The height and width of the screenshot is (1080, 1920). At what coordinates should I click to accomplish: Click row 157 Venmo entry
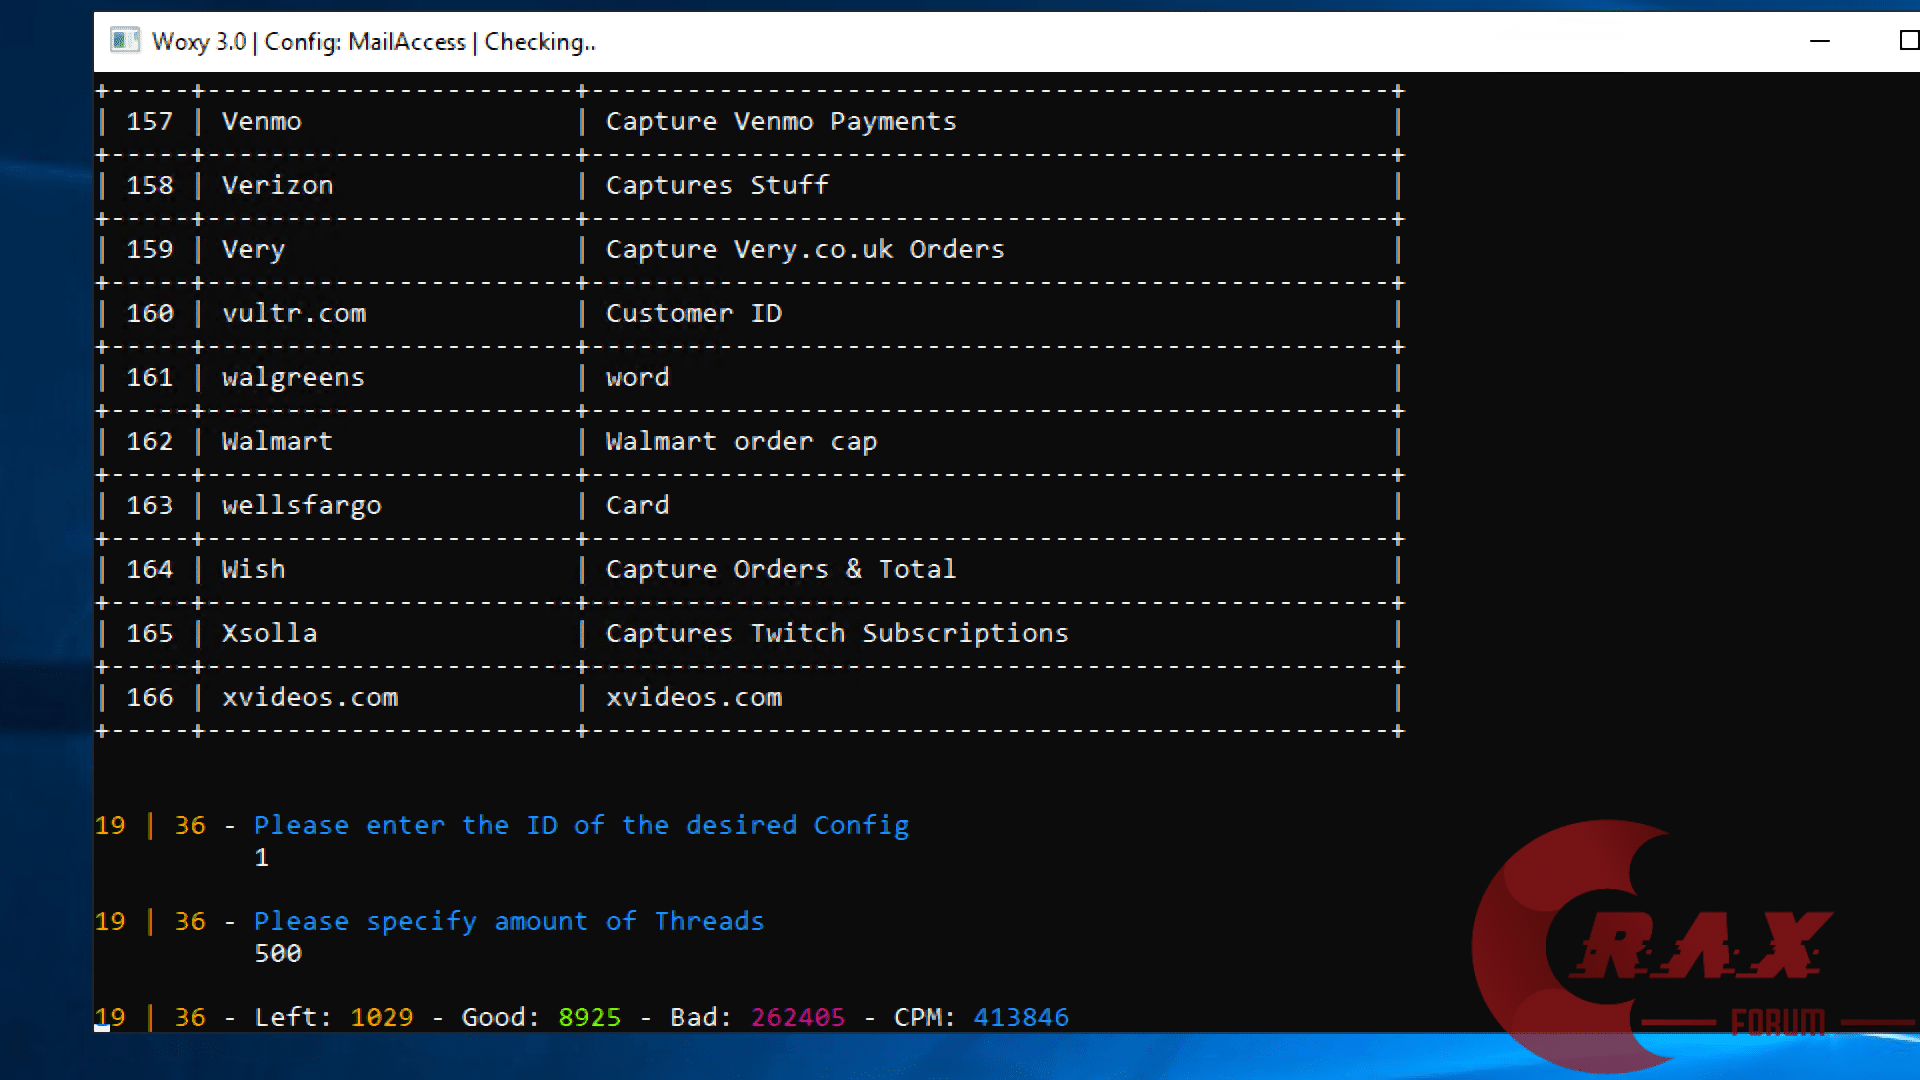(x=261, y=122)
